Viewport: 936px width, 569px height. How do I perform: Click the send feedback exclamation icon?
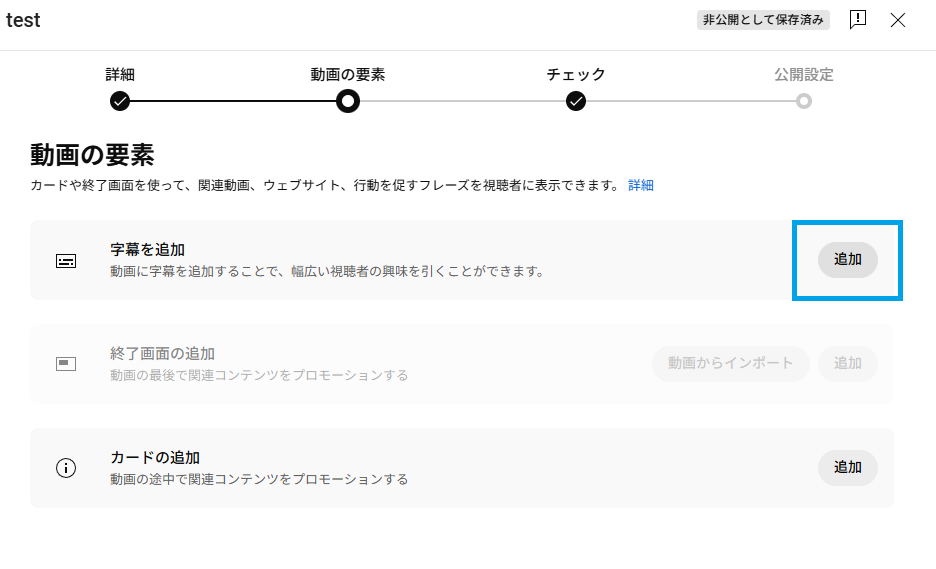857,20
